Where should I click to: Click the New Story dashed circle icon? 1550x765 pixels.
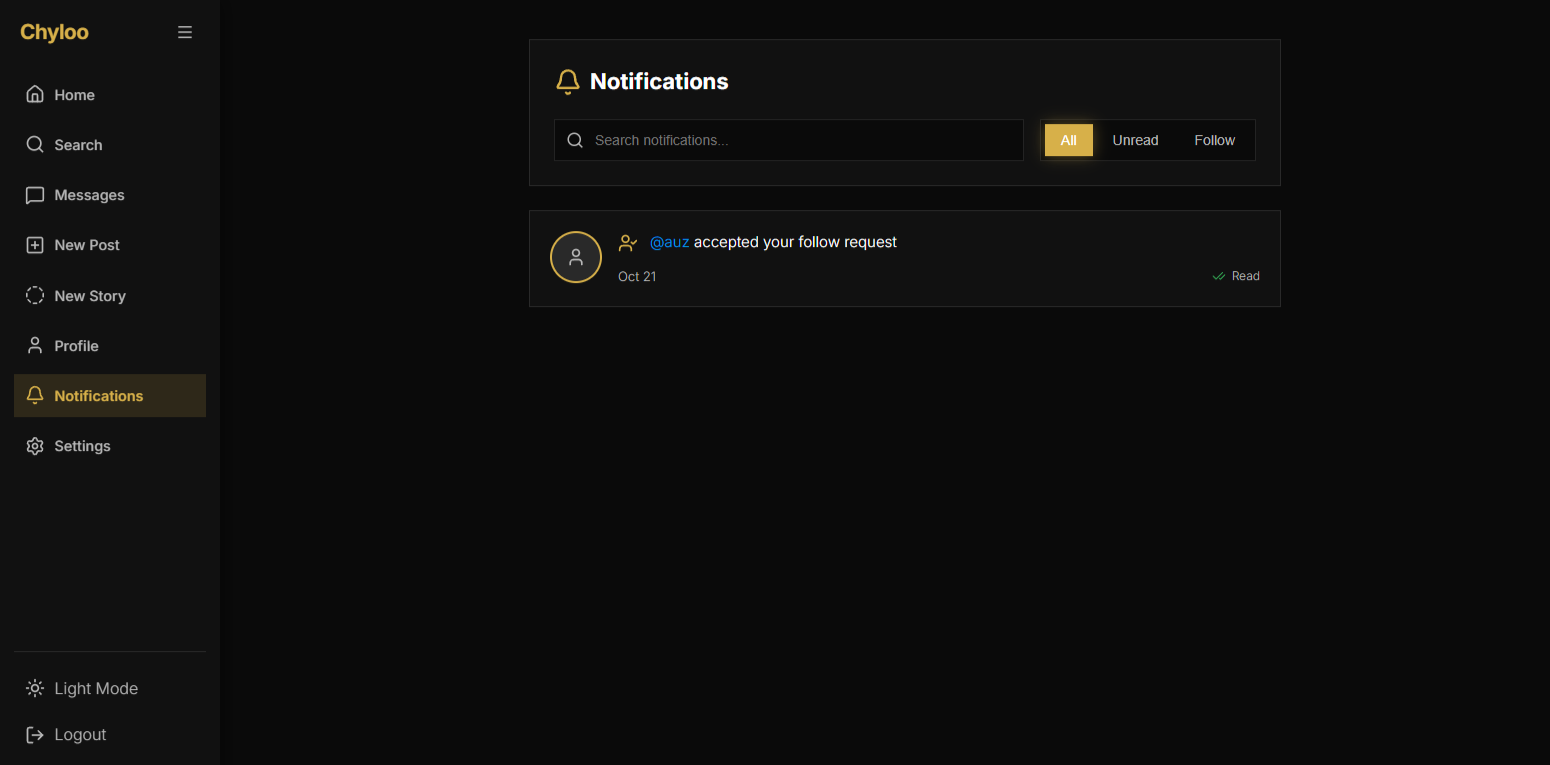coord(35,296)
